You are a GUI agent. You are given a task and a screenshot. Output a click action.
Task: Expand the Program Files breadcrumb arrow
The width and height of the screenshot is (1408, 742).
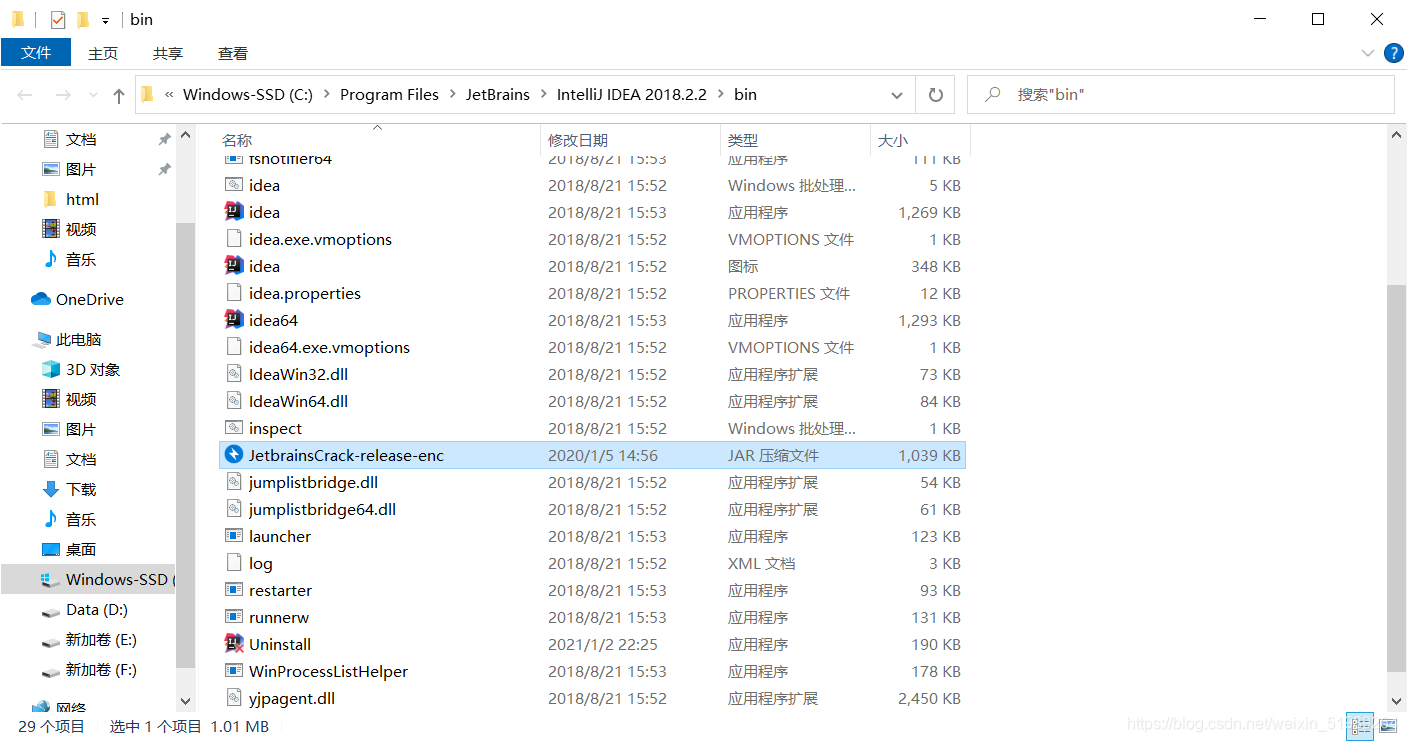(x=452, y=95)
